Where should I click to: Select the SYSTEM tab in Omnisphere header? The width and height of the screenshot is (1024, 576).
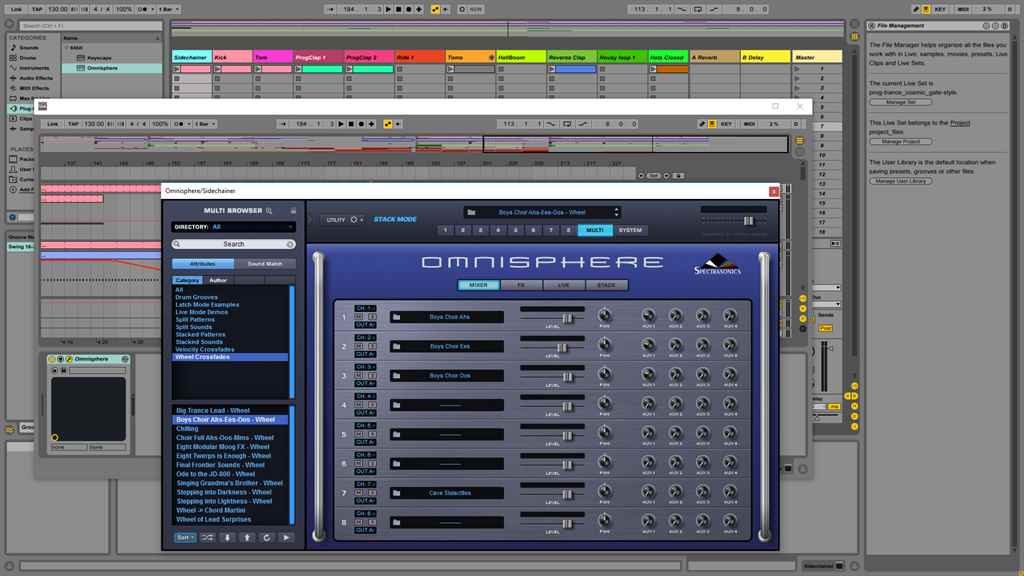pyautogui.click(x=630, y=231)
